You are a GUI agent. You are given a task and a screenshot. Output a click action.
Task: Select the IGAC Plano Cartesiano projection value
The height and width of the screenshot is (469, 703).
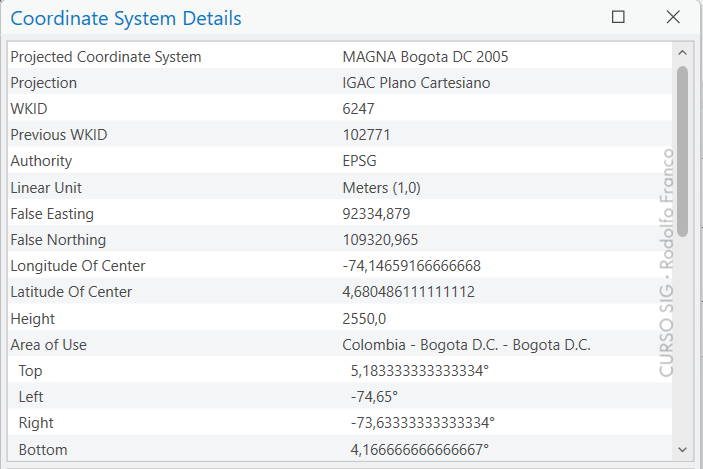click(416, 83)
